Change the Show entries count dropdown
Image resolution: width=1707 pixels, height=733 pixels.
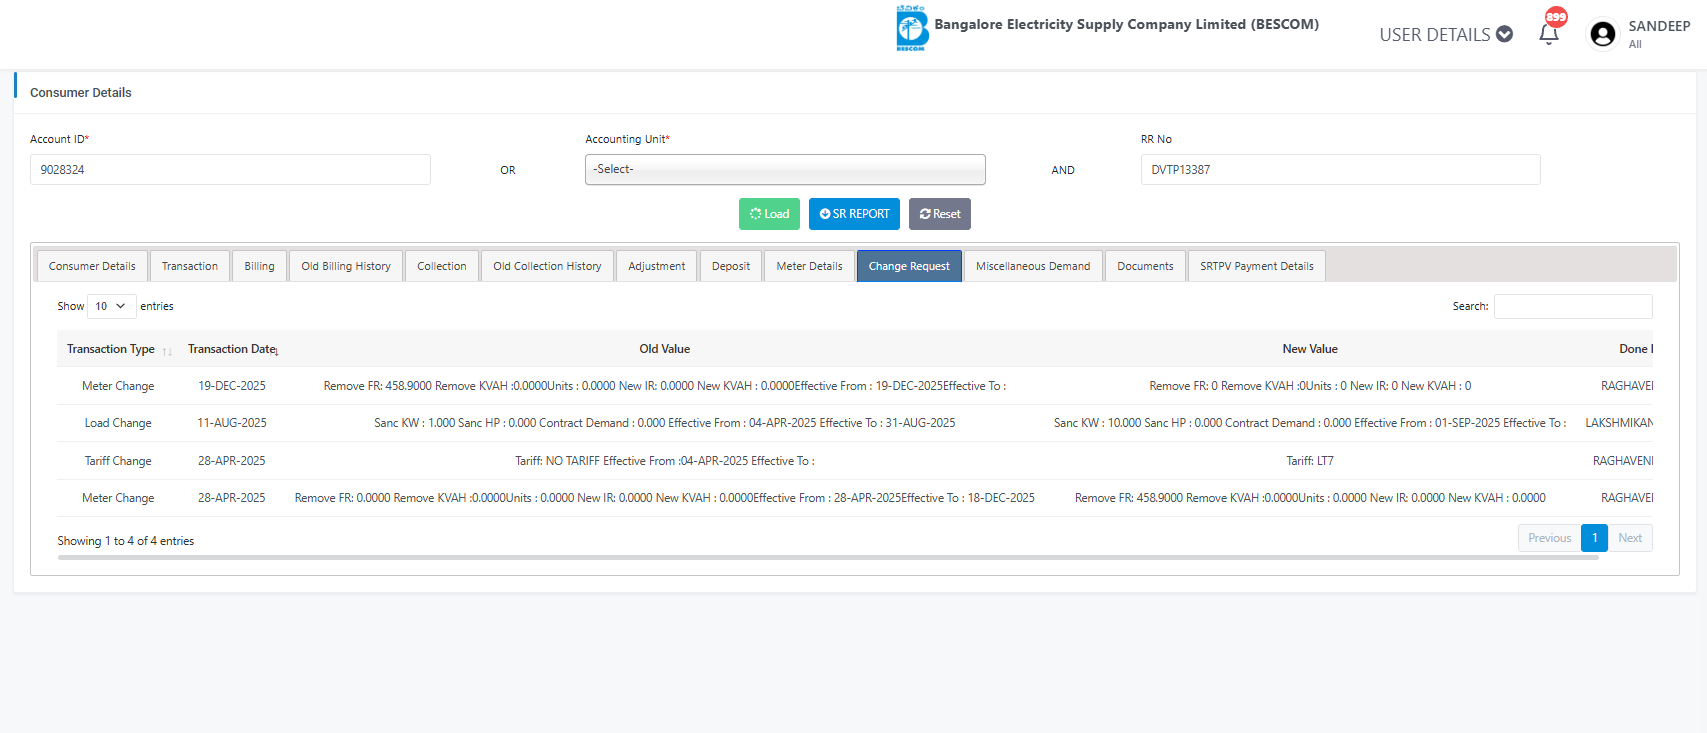111,306
